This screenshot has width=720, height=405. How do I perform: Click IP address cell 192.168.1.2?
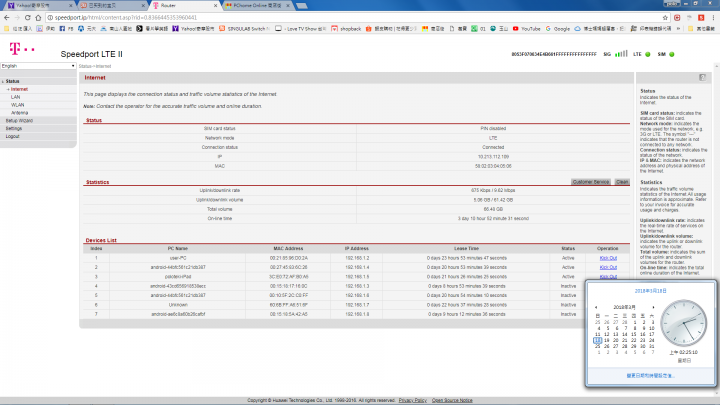[x=357, y=258]
